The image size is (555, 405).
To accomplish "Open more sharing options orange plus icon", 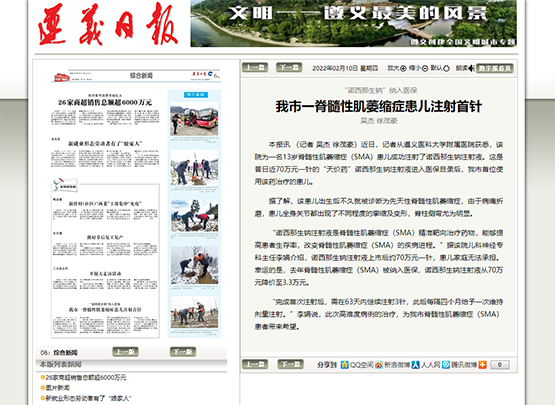I will (482, 365).
